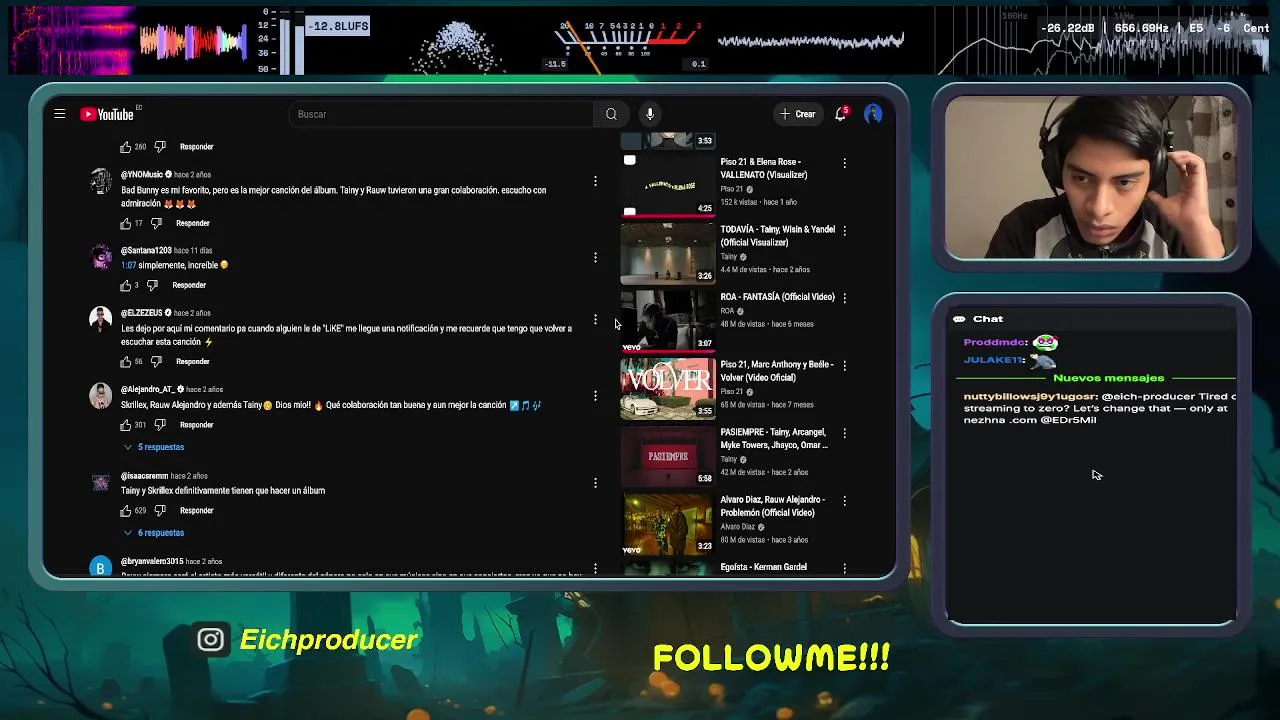The height and width of the screenshot is (720, 1280).
Task: Click the search magnifier button
Action: [x=611, y=114]
